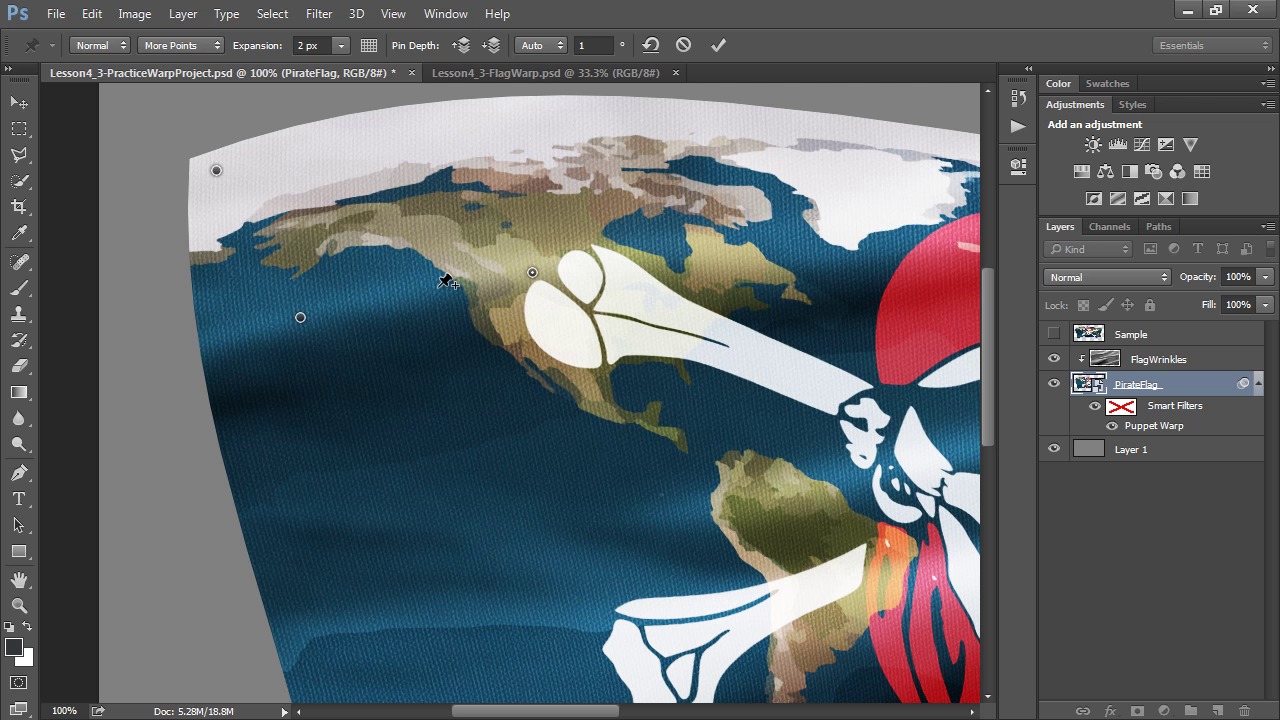Open the Essentials workspace dropdown

point(1211,45)
